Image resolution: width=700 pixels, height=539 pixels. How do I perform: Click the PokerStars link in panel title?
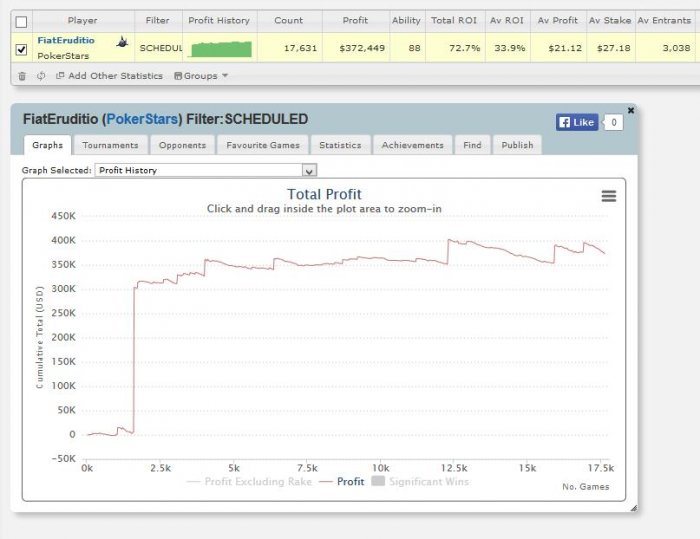pyautogui.click(x=142, y=119)
